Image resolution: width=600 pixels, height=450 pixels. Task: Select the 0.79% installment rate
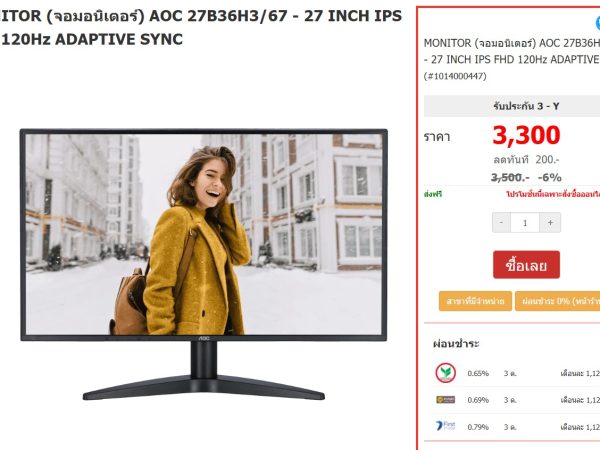coord(478,427)
